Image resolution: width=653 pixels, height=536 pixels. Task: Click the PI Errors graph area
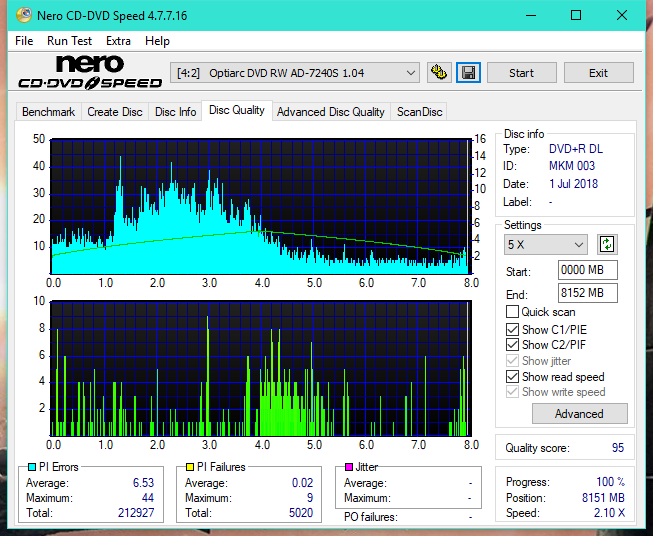[261, 207]
